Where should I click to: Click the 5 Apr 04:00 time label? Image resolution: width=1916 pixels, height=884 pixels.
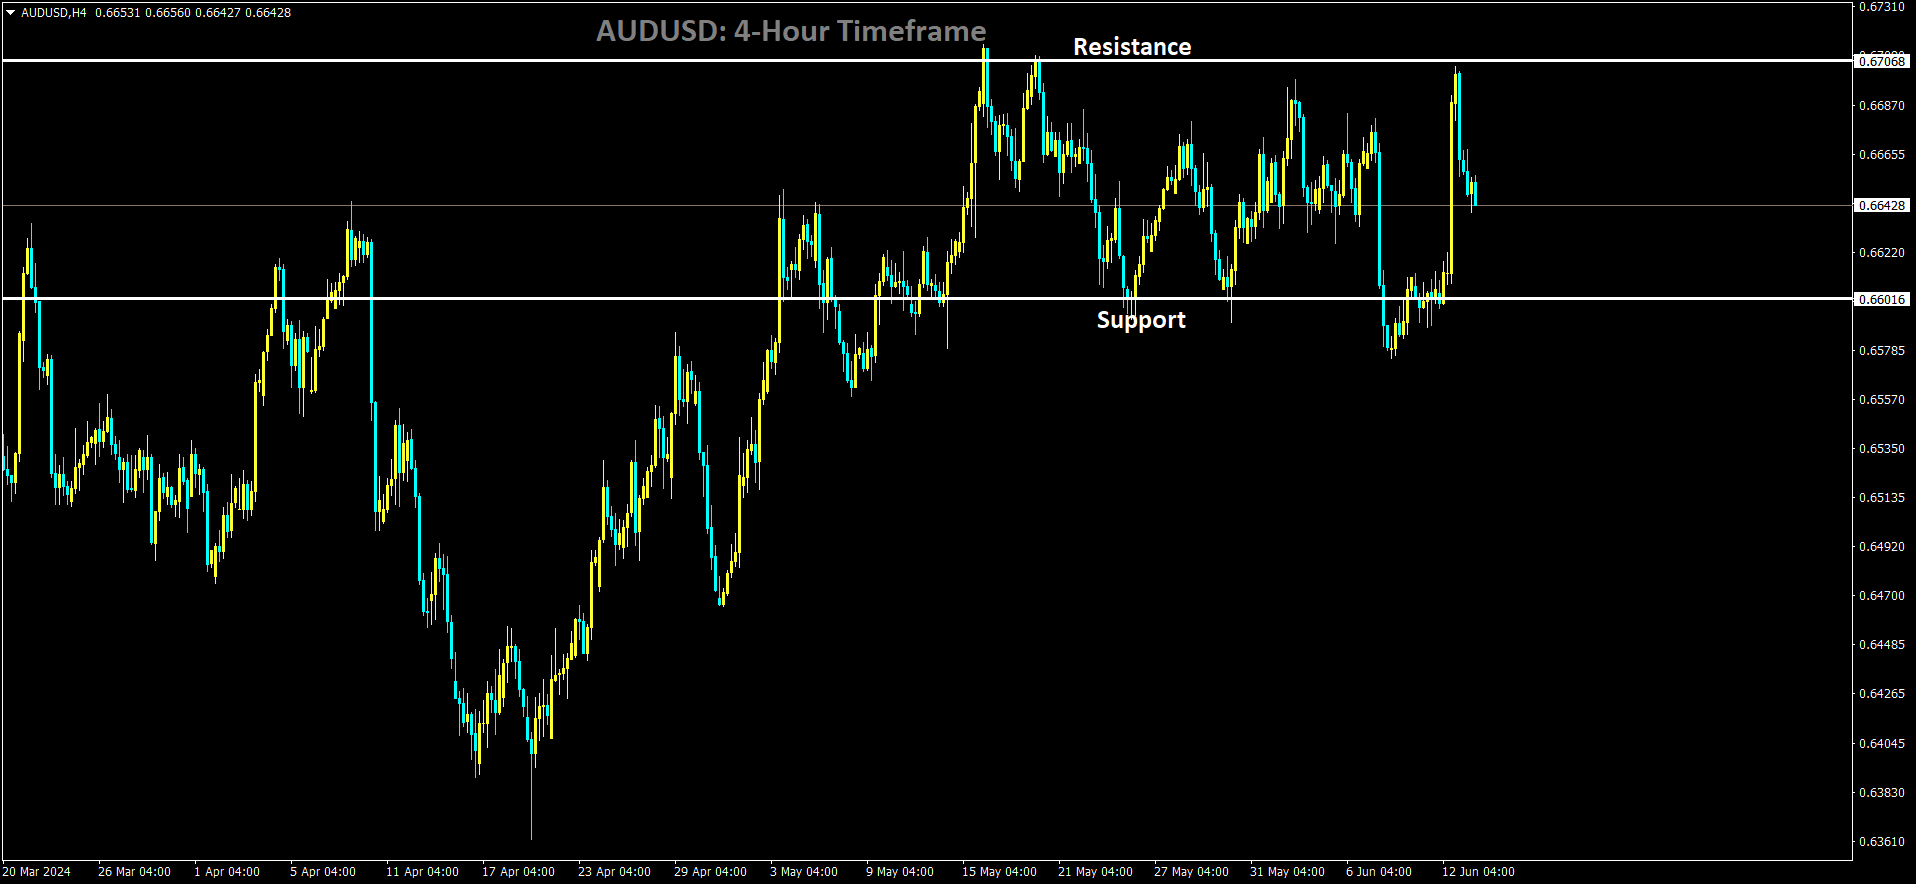coord(323,872)
